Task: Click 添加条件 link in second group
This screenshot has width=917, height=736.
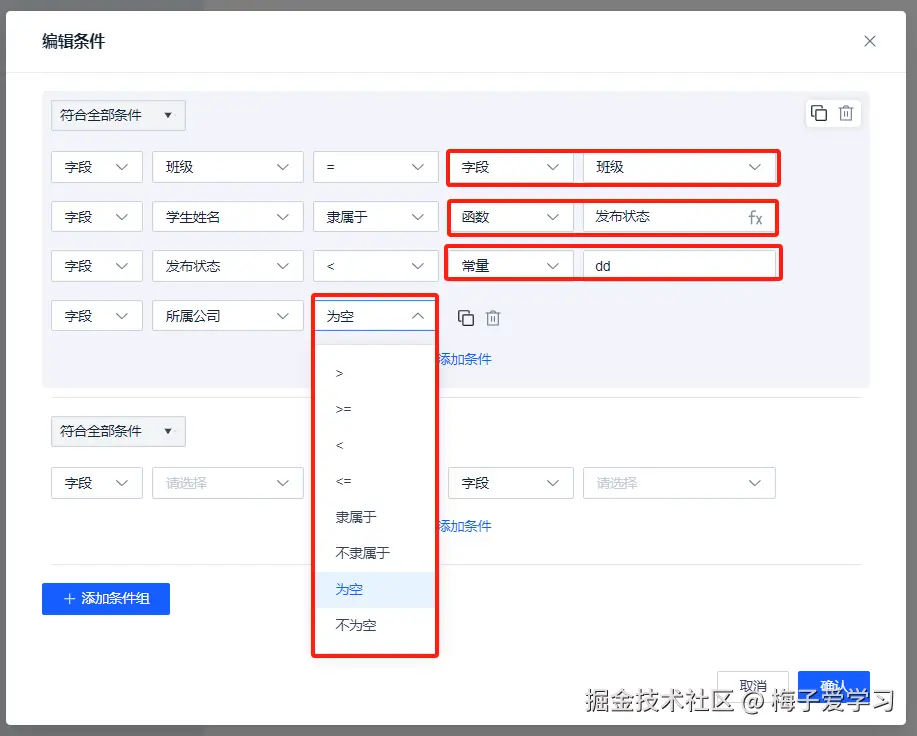Action: (465, 526)
